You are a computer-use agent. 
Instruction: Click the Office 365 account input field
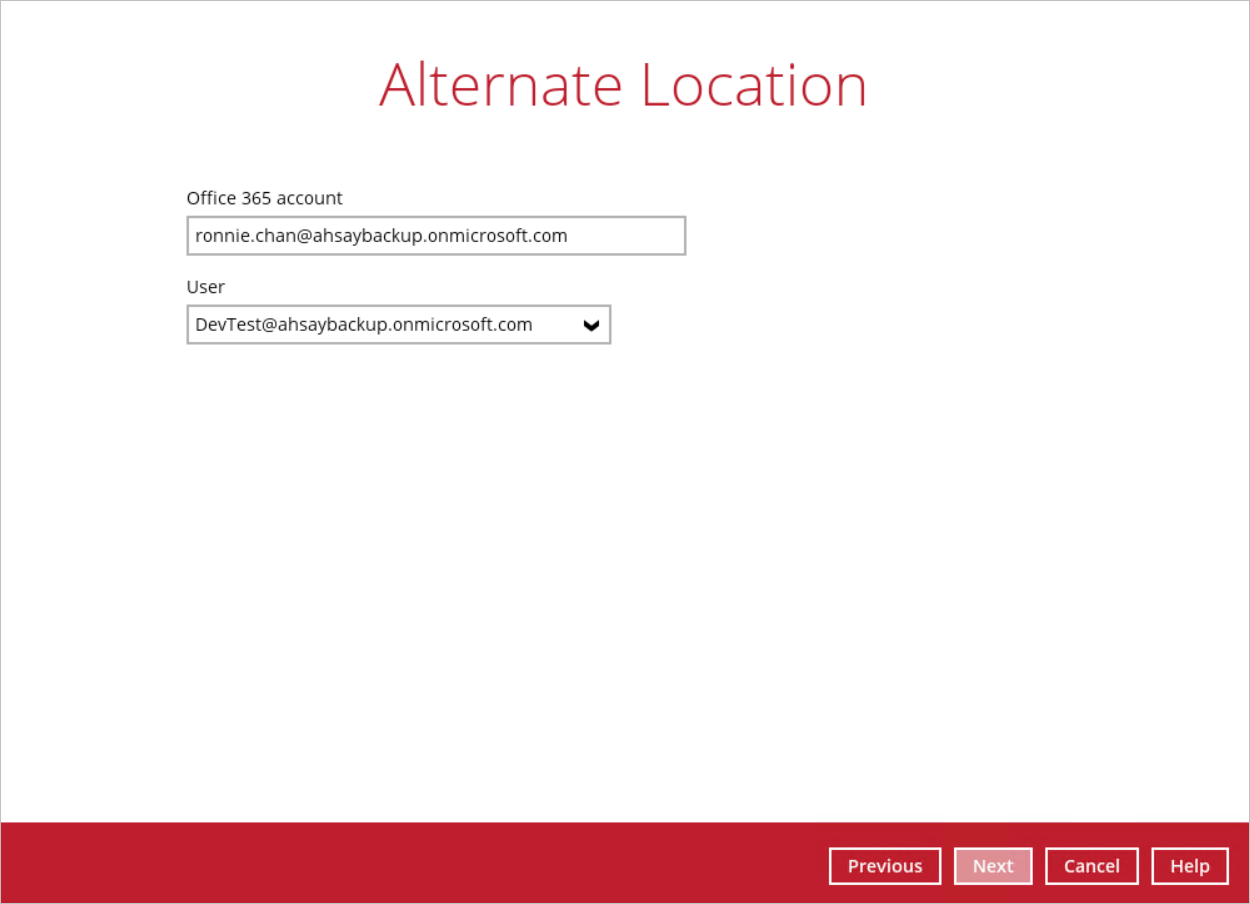tap(435, 236)
